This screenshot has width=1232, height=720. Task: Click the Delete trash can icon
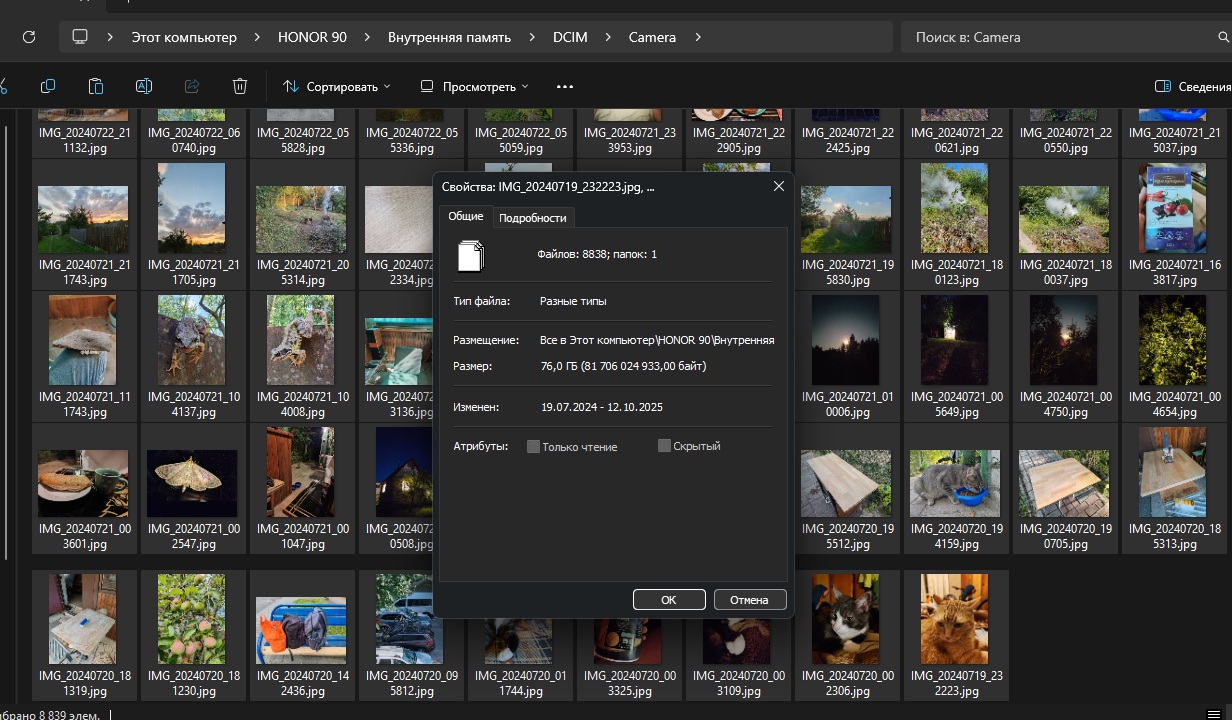tap(240, 86)
